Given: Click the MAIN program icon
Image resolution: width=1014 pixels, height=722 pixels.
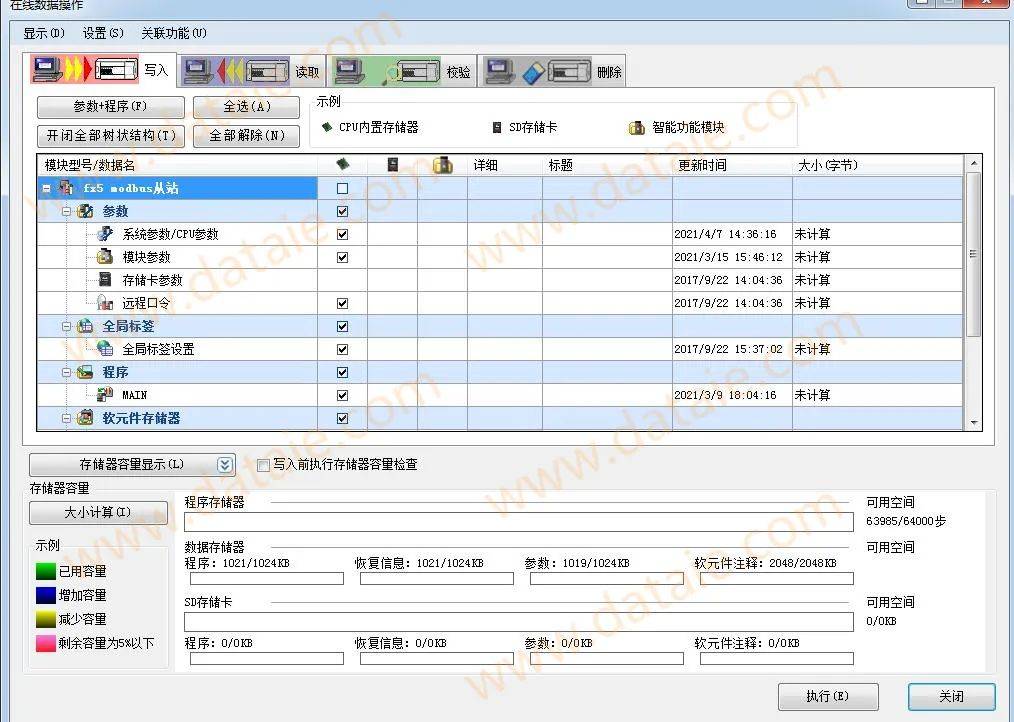Looking at the screenshot, I should (x=105, y=395).
